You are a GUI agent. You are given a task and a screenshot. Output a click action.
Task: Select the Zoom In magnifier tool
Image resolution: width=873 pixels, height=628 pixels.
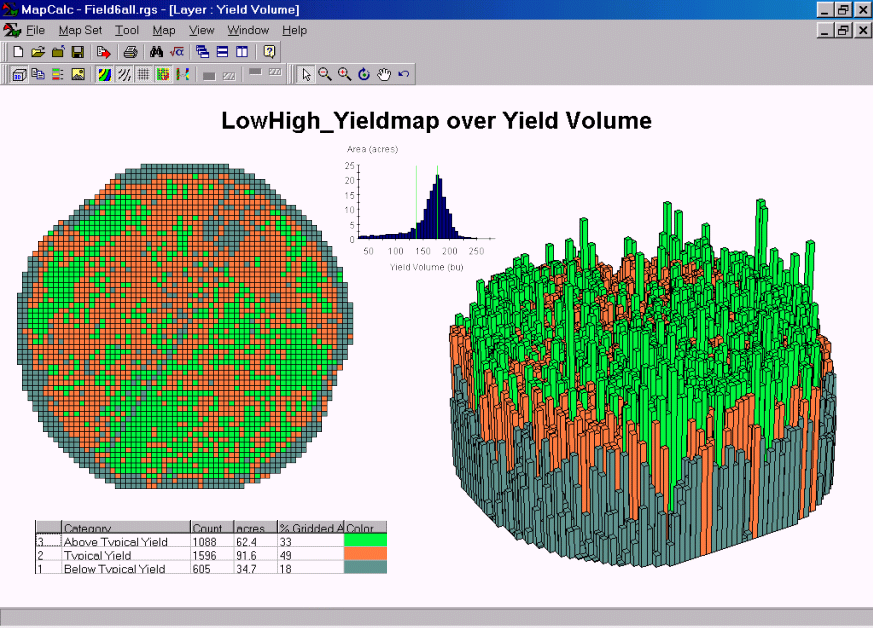point(344,74)
